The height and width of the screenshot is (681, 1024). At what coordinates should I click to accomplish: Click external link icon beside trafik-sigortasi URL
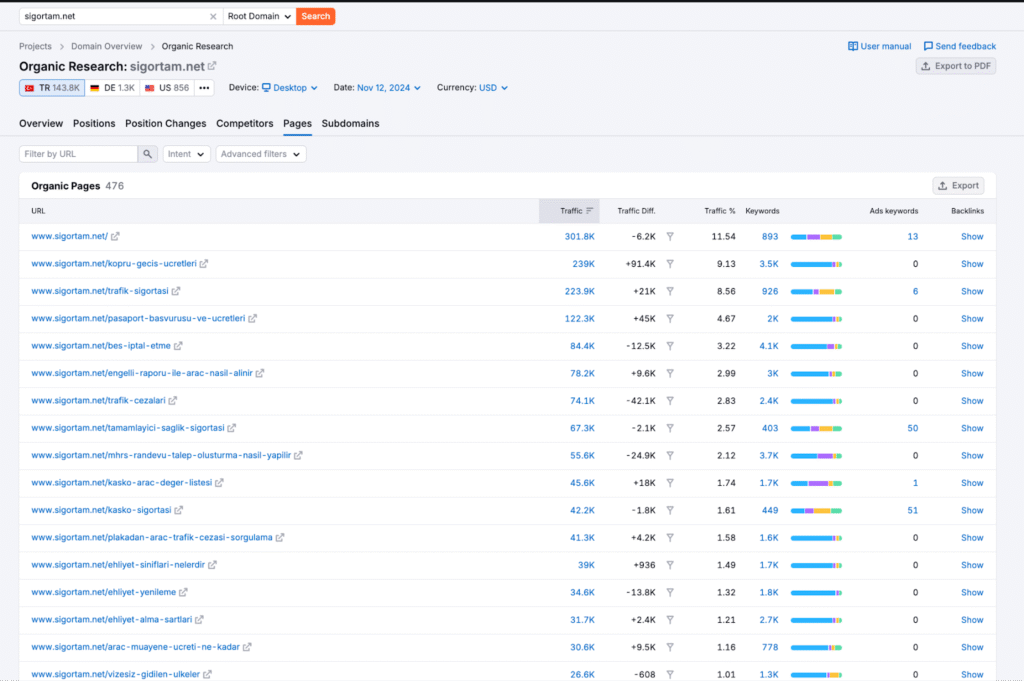176,291
